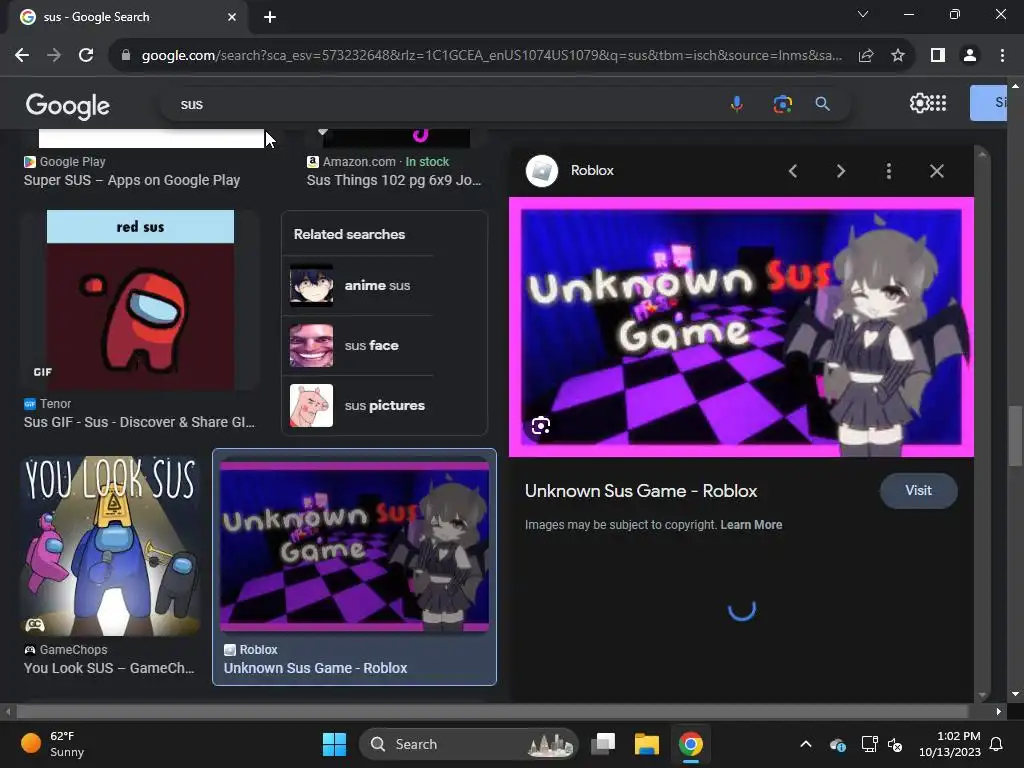Open Chrome's three-dot menu
Image resolution: width=1024 pixels, height=768 pixels.
point(1002,56)
